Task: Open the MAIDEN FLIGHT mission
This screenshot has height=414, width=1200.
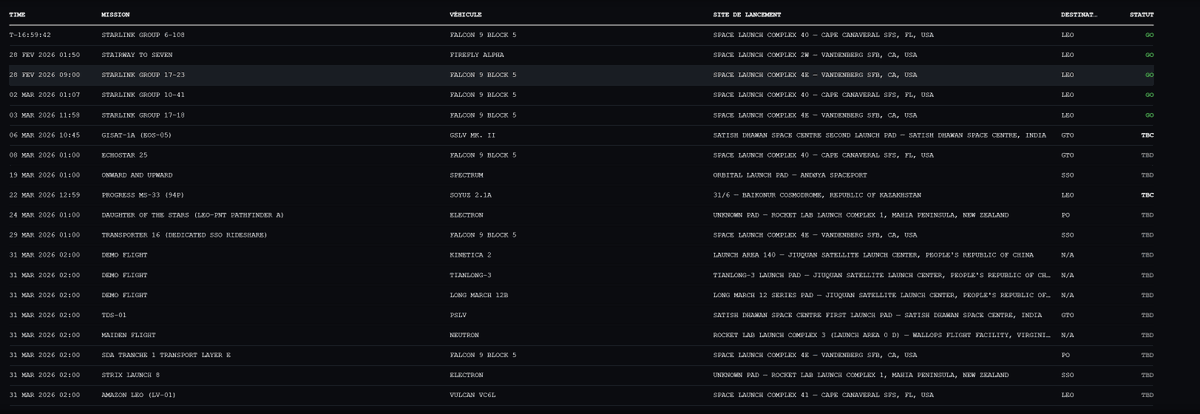Action: pyautogui.click(x=128, y=335)
